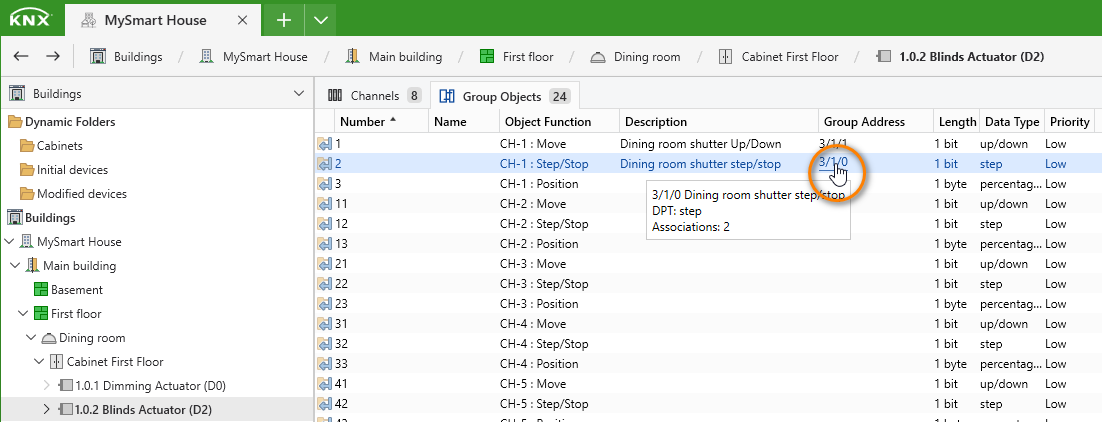Click group object icon of row 42
The height and width of the screenshot is (426, 1102).
pyautogui.click(x=324, y=404)
